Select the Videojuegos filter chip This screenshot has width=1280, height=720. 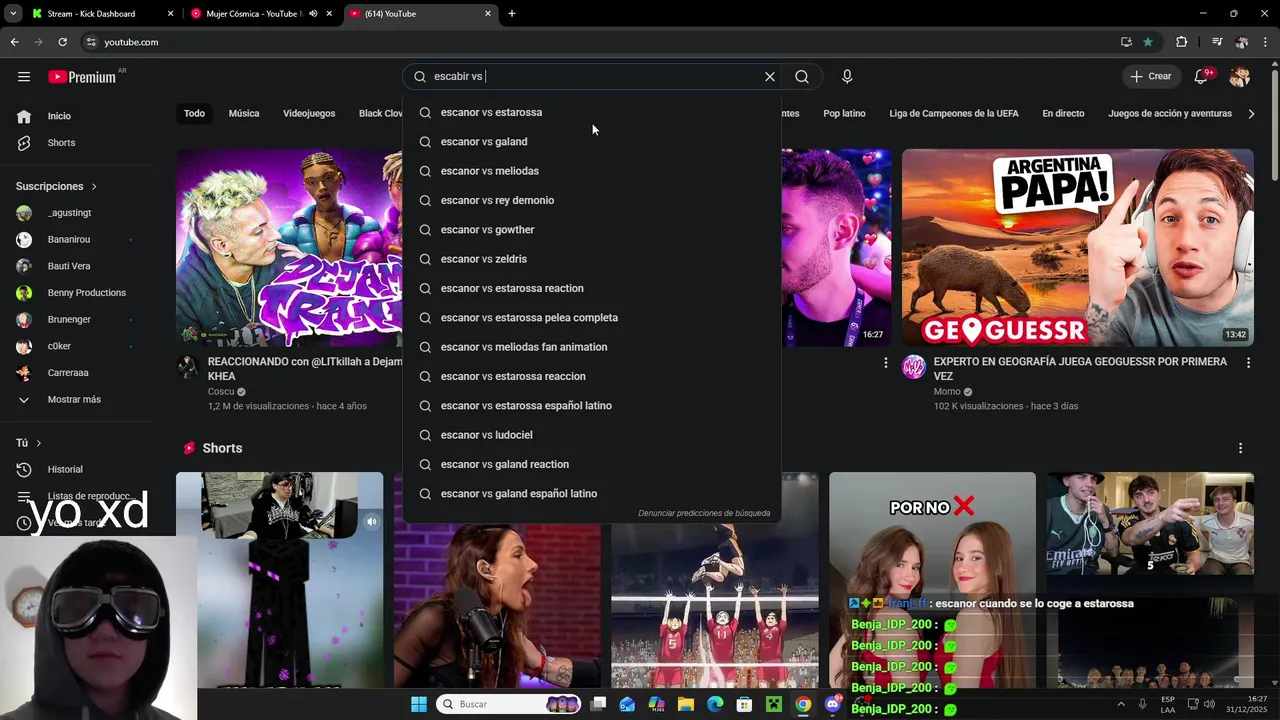click(309, 114)
